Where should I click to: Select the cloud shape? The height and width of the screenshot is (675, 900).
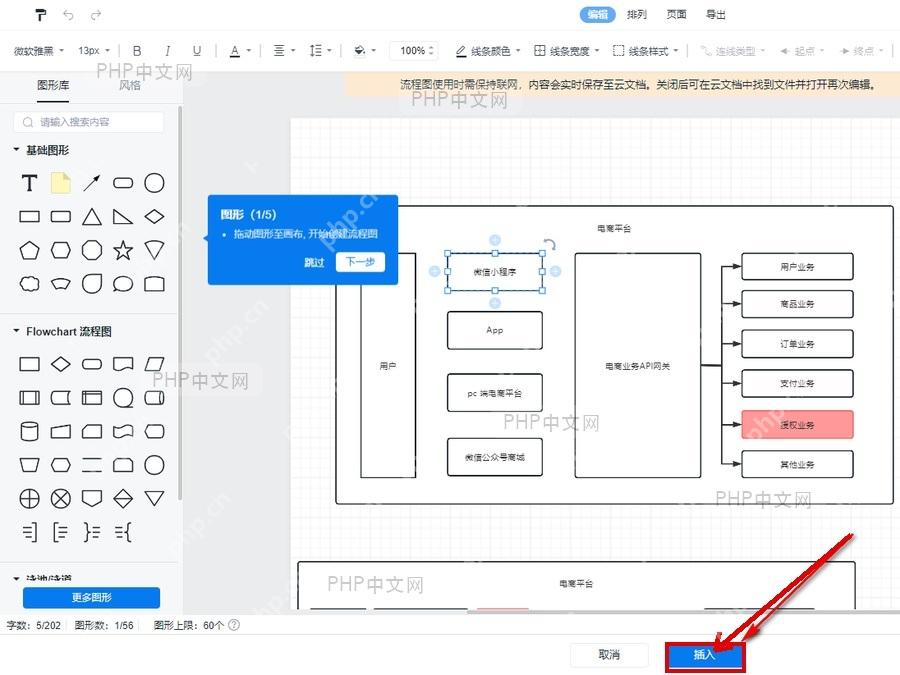[29, 284]
